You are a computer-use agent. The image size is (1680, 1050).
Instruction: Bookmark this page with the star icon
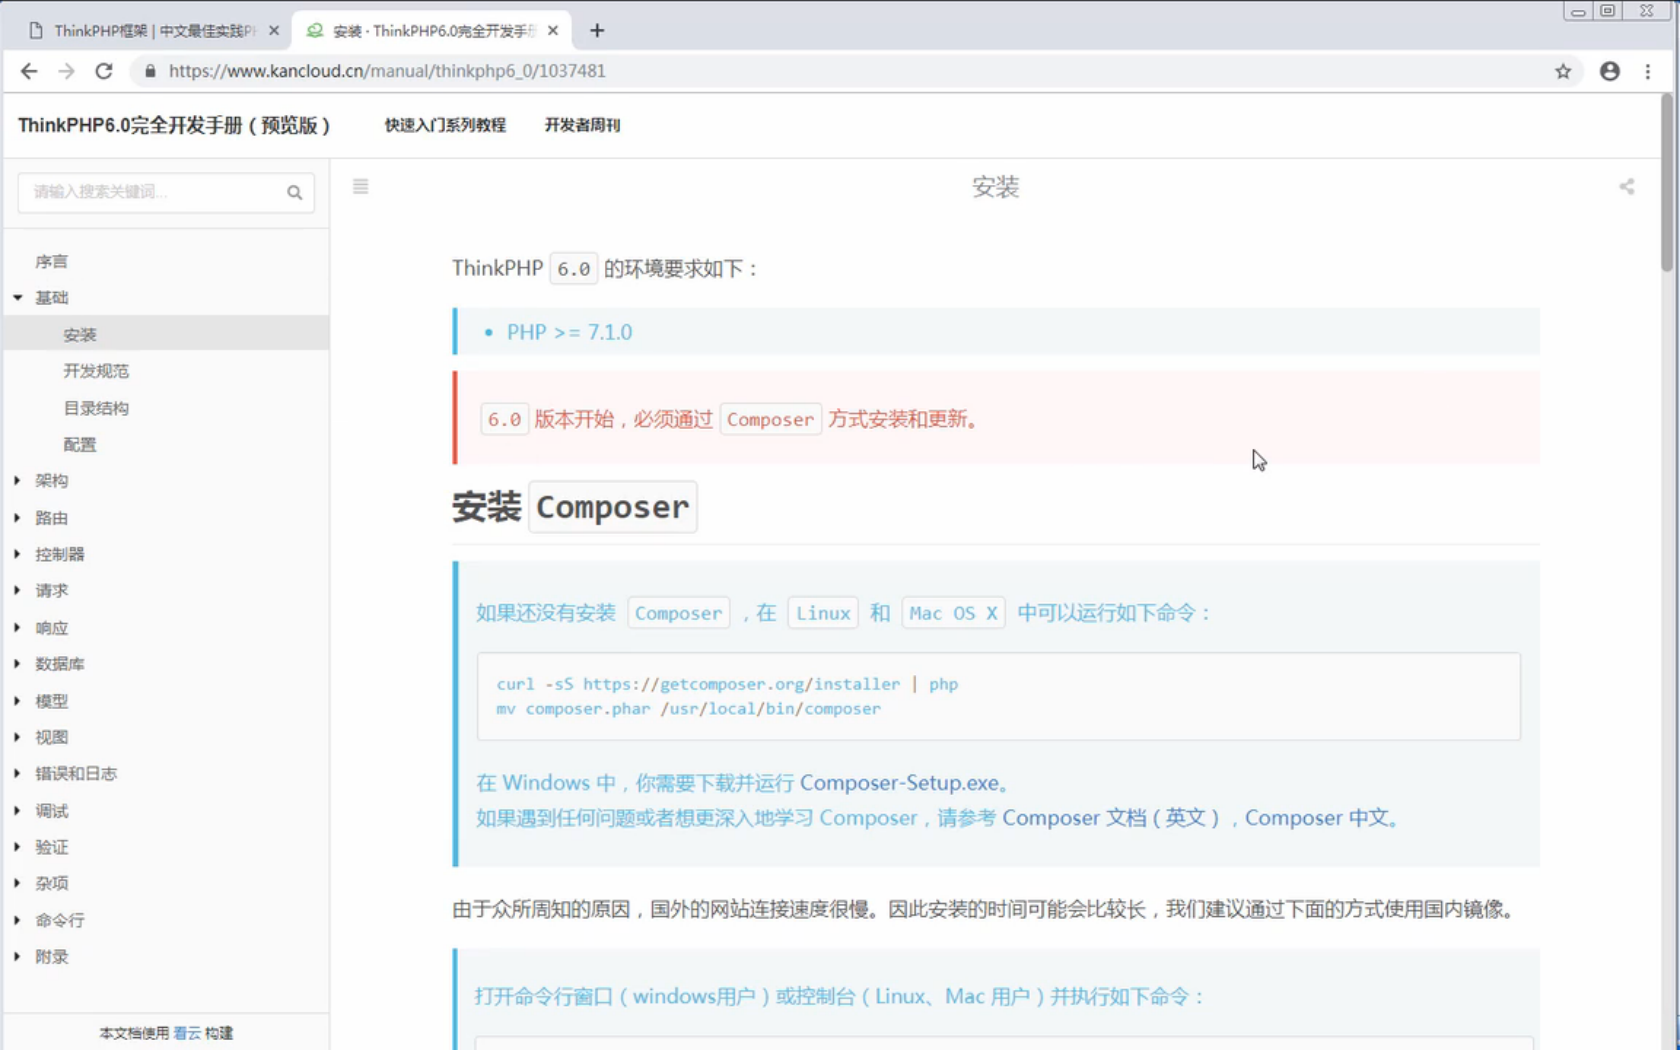(x=1563, y=71)
